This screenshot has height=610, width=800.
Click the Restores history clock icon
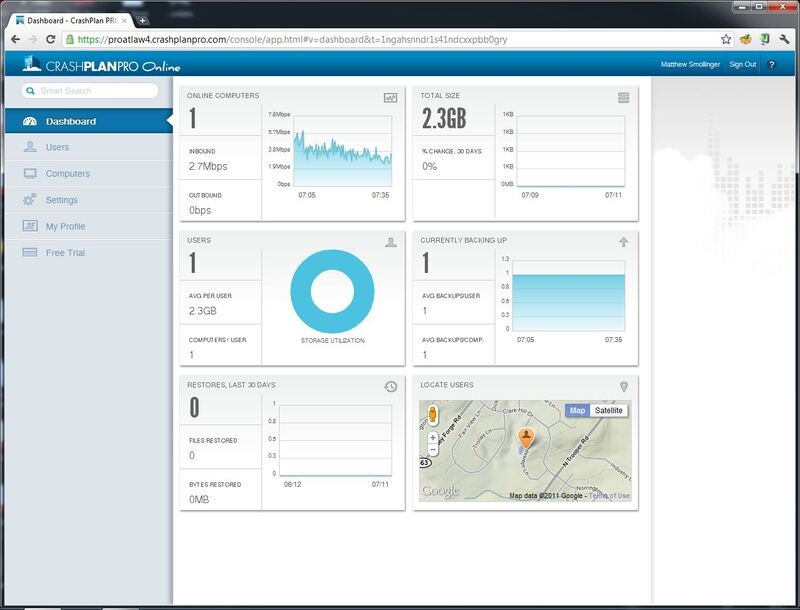390,386
